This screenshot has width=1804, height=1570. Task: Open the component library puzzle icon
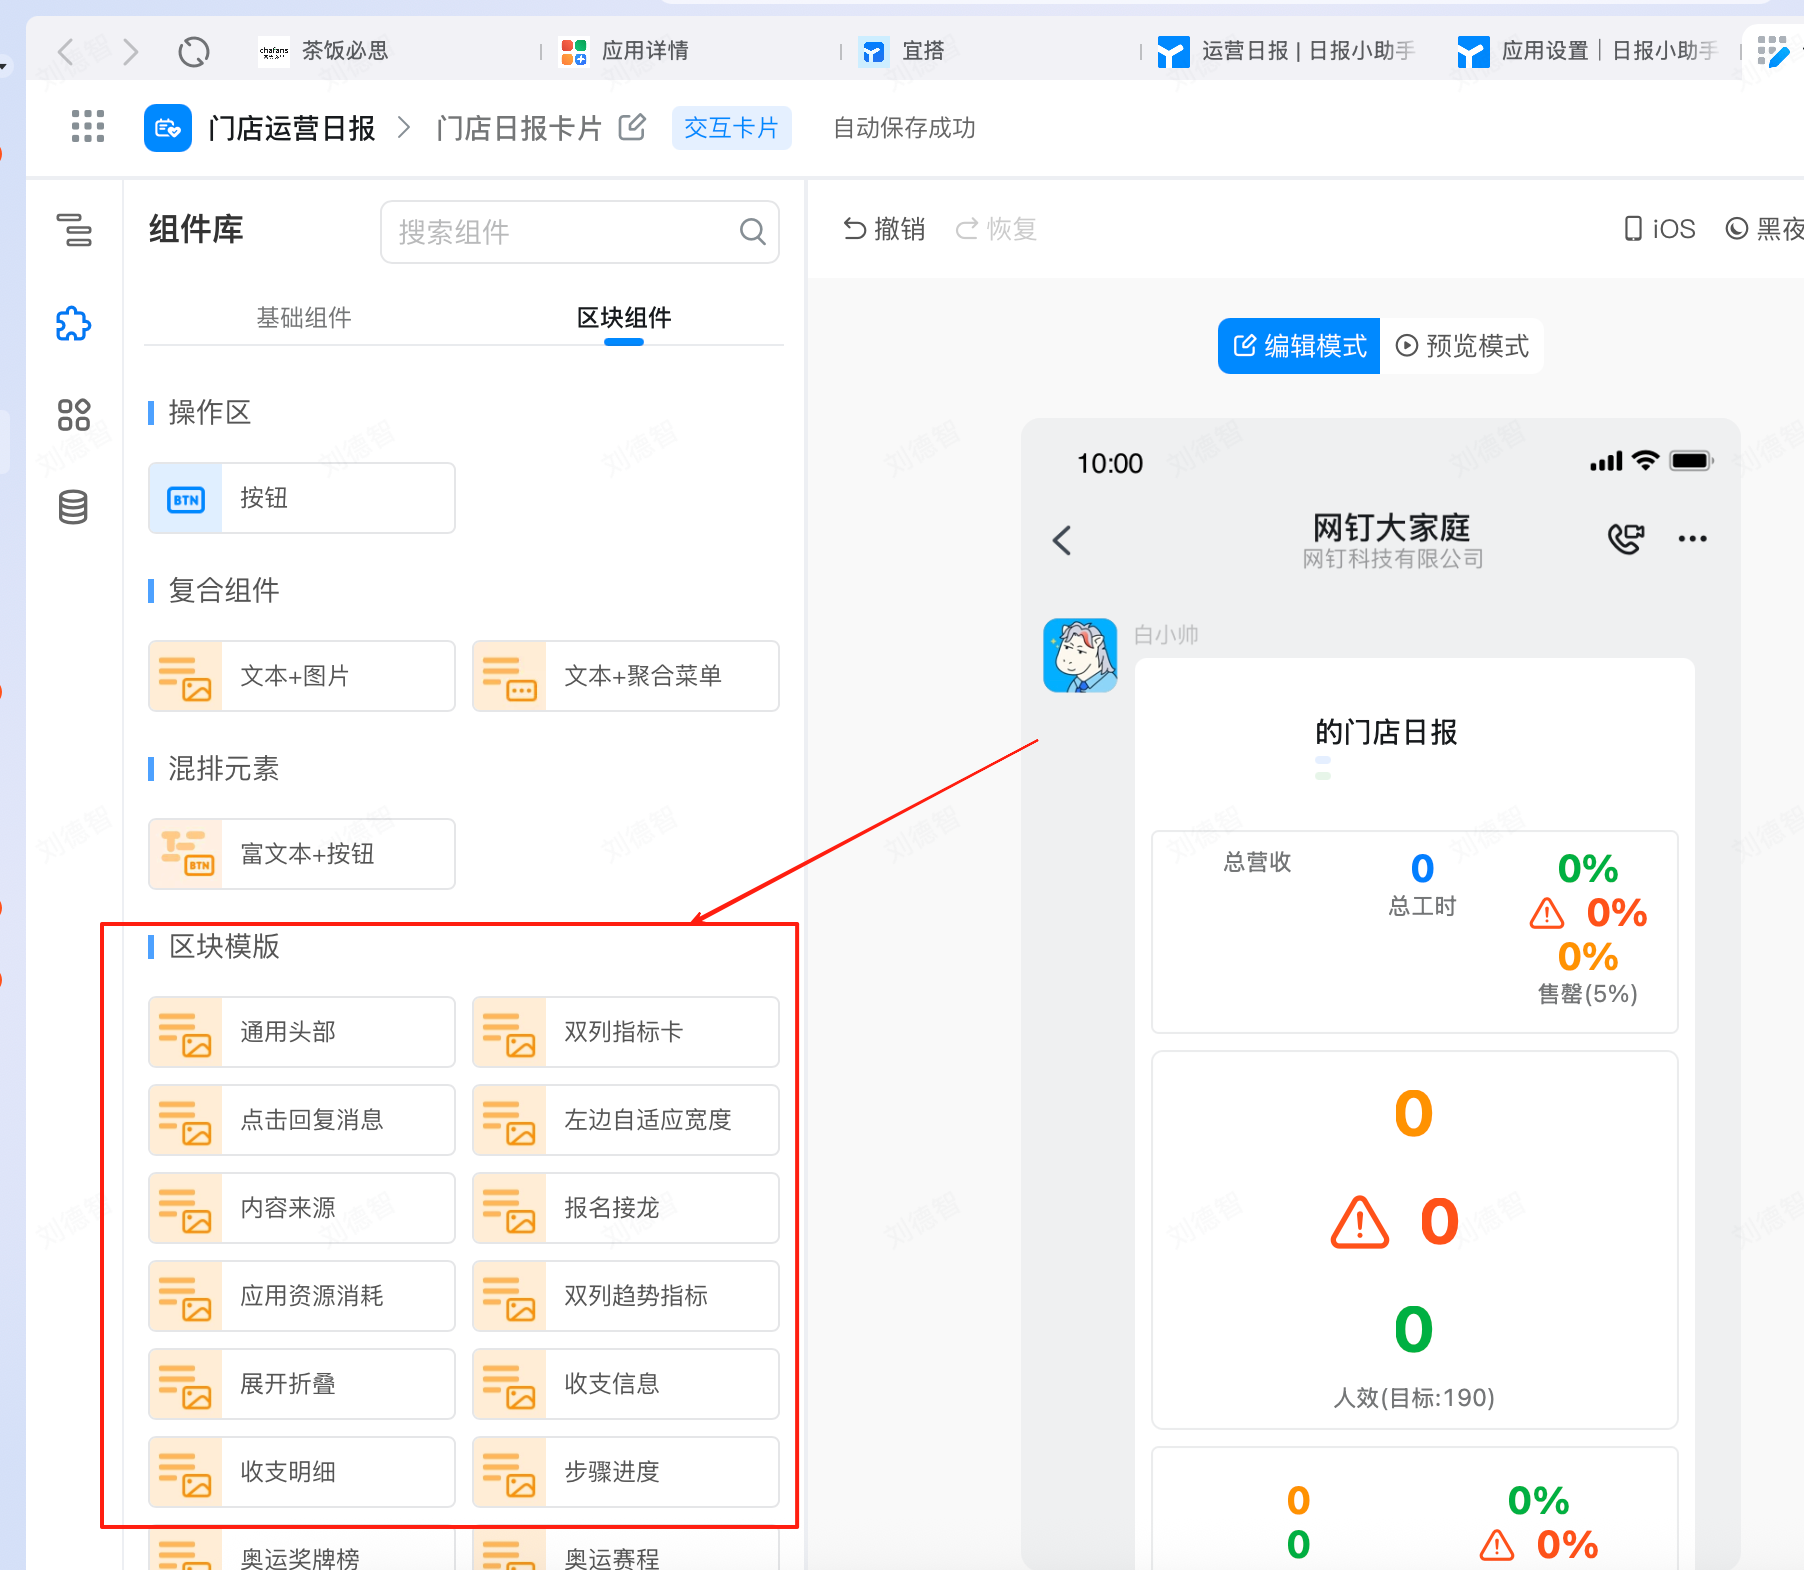click(x=74, y=323)
